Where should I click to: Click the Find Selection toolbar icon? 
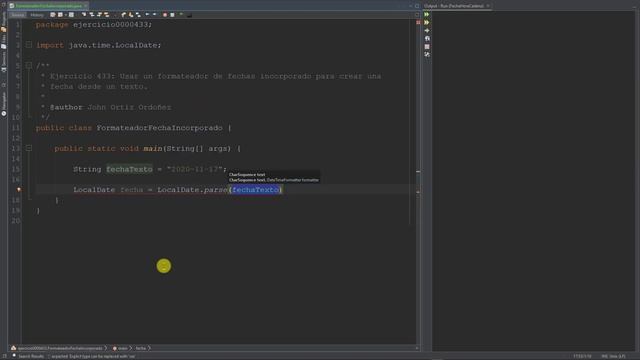[84, 15]
